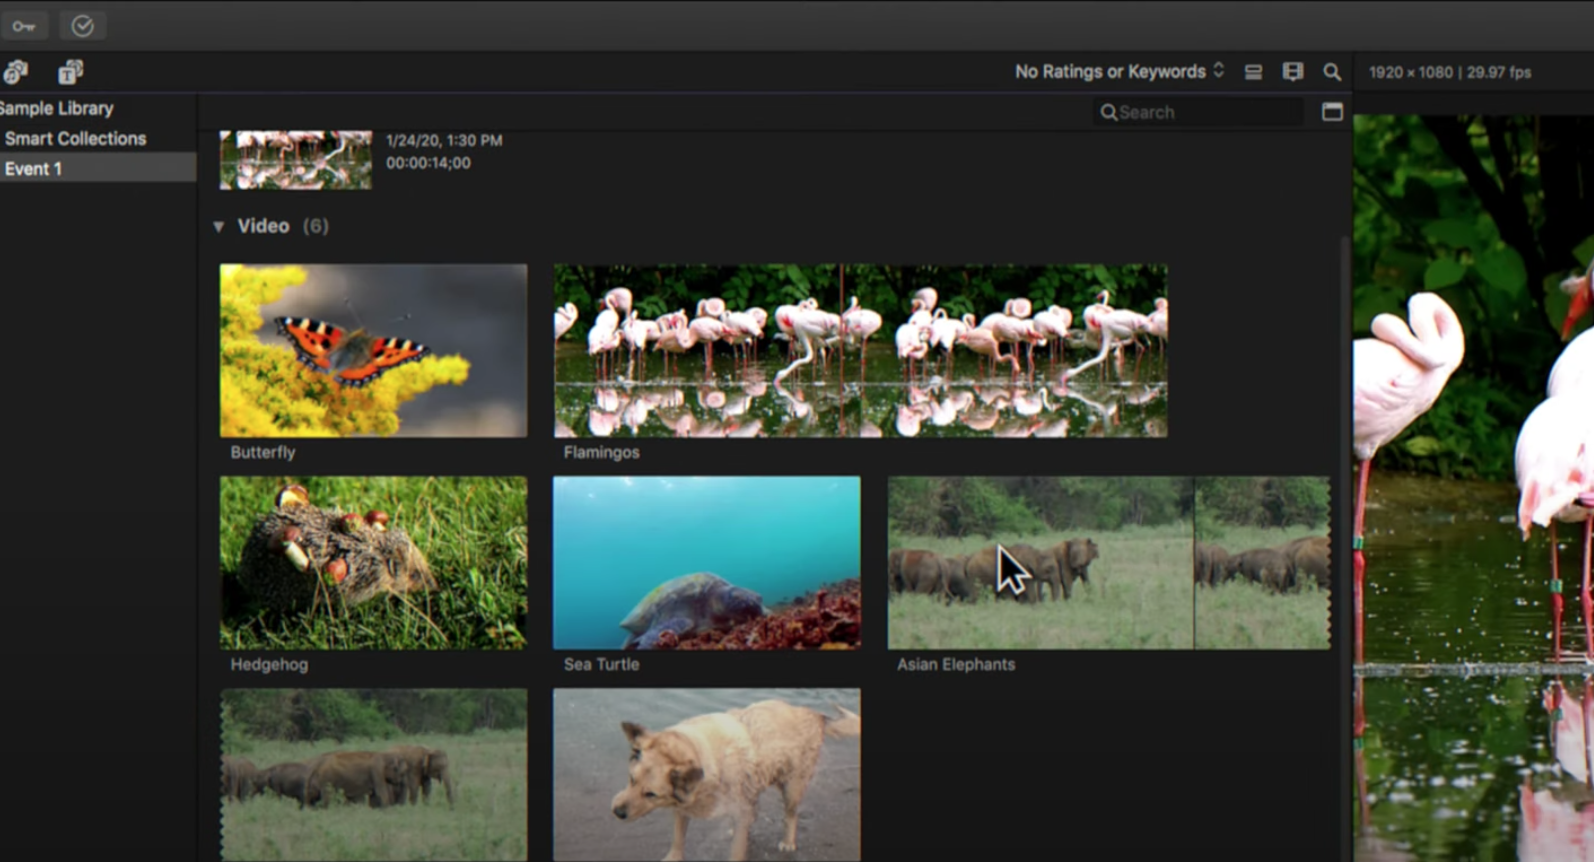The image size is (1594, 862).
Task: Select the Butterfly clip thumbnail
Action: 373,350
